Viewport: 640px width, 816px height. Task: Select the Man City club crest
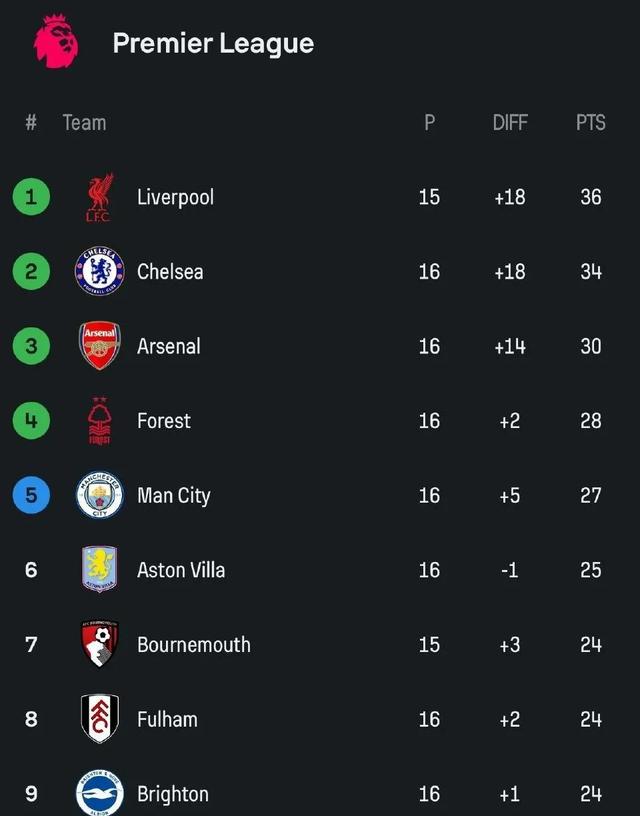100,495
